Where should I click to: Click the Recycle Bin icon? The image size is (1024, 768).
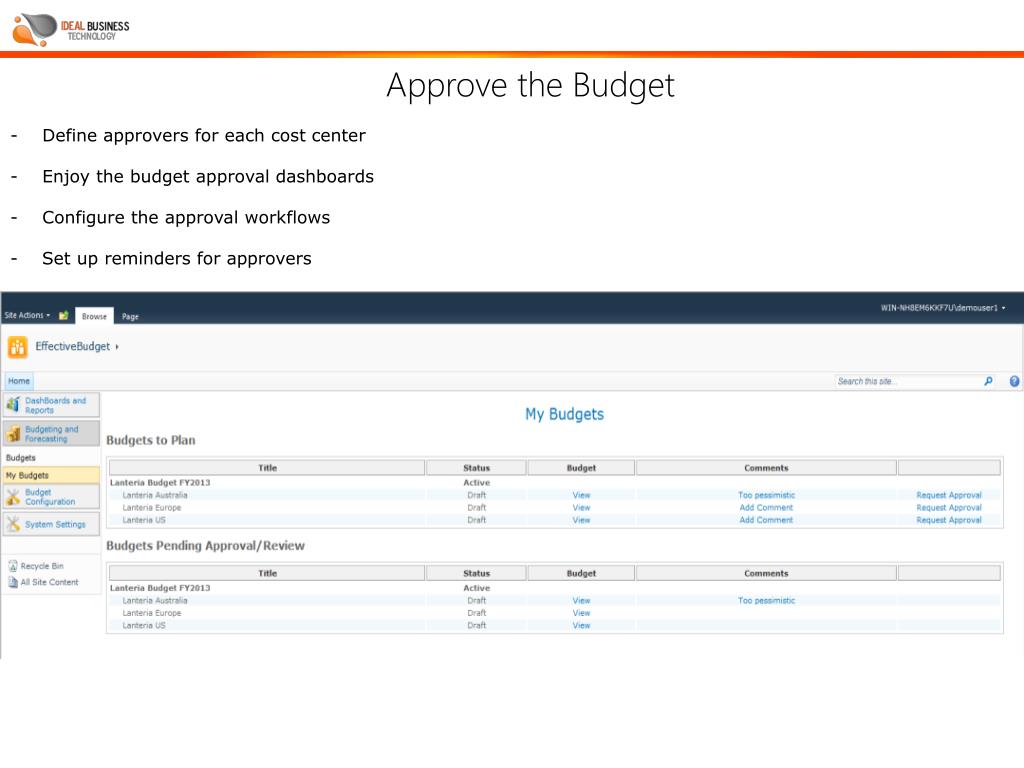12,566
